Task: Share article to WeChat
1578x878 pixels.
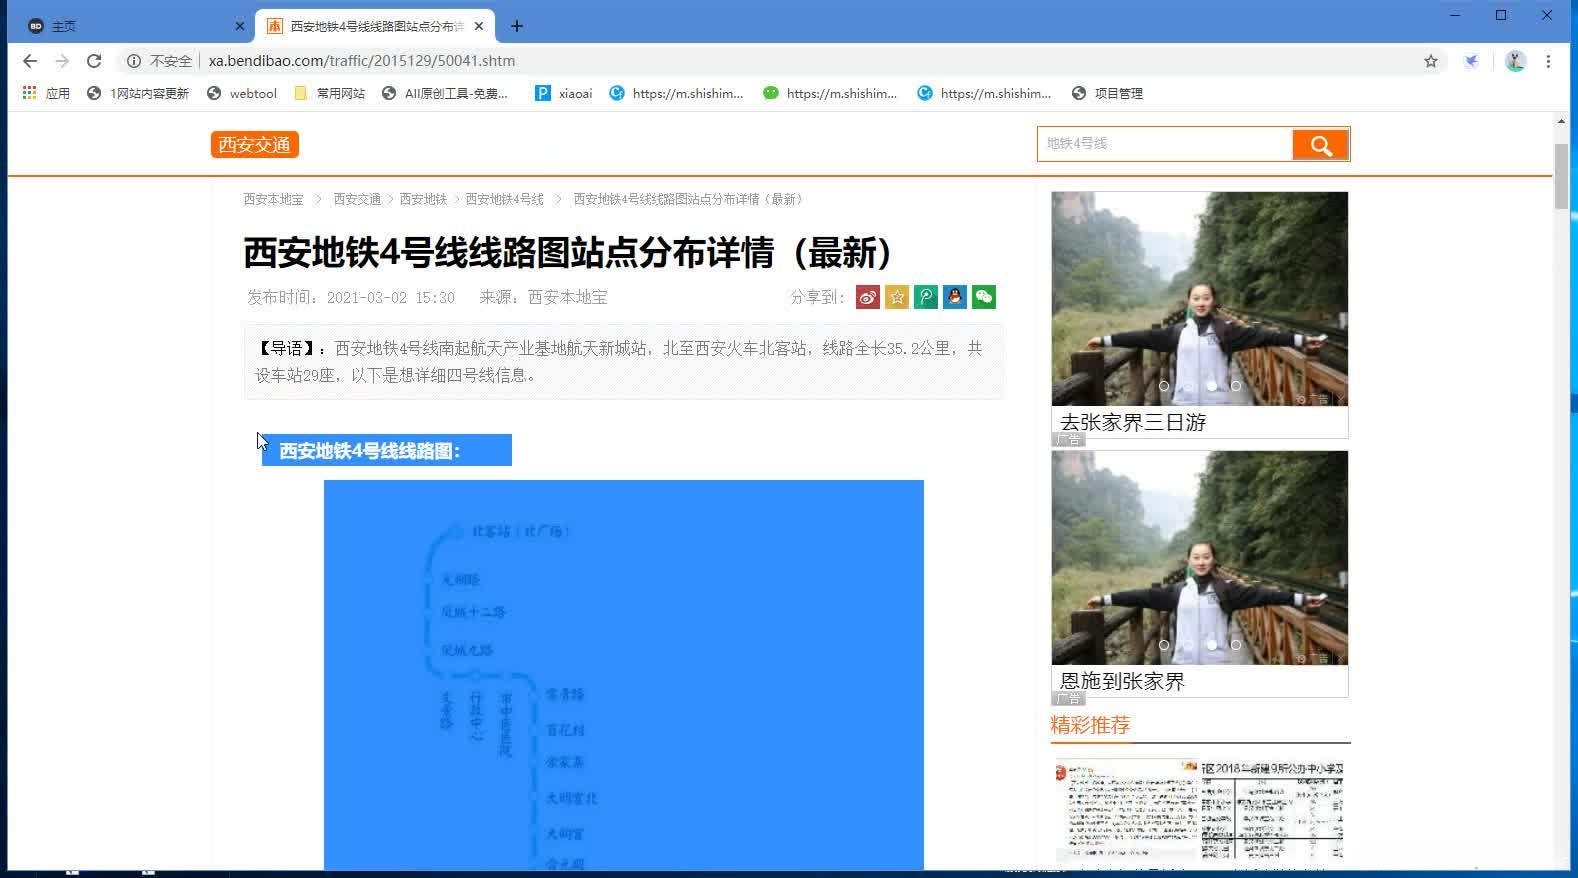Action: [984, 297]
